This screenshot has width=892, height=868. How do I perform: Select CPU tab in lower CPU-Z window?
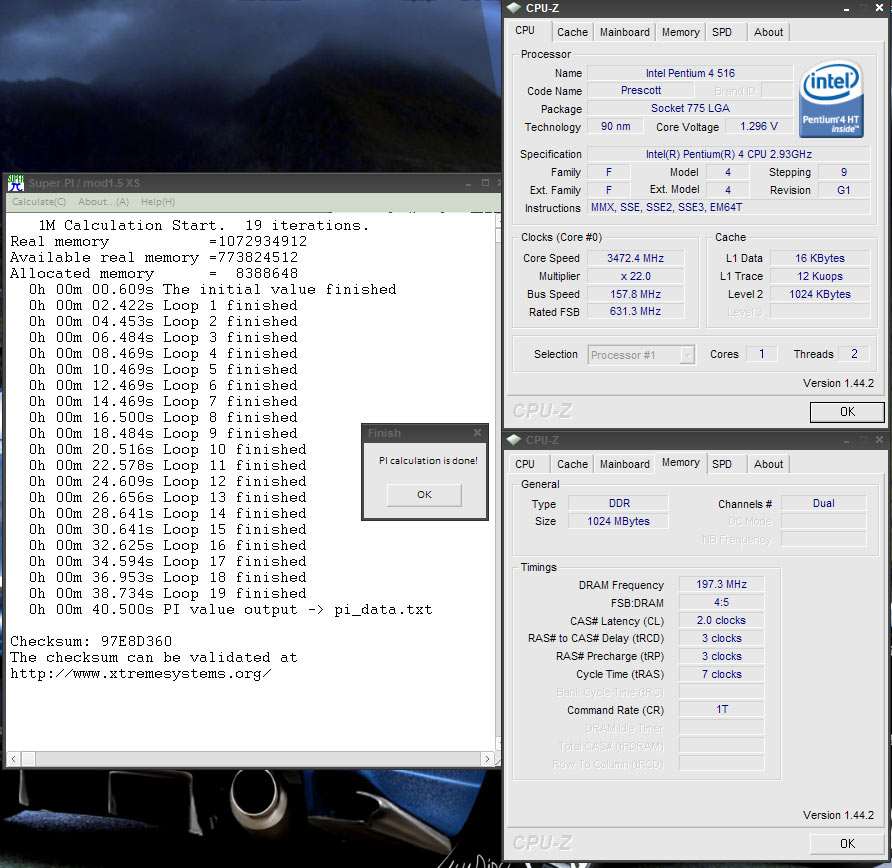click(525, 464)
